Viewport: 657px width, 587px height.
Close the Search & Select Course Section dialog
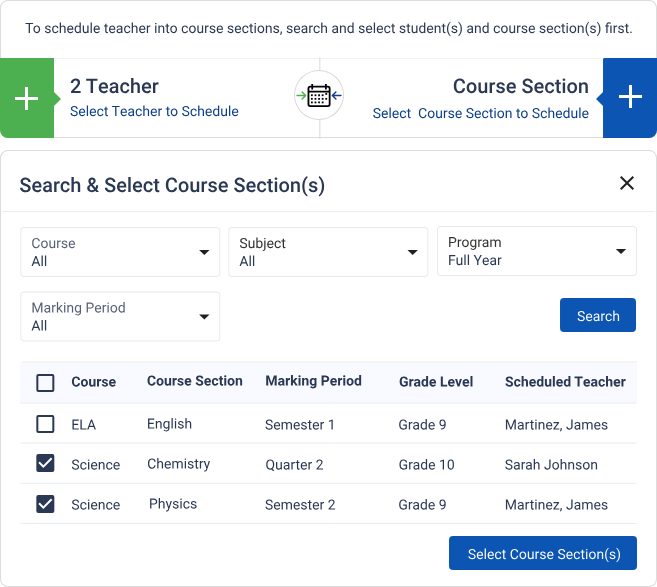pyautogui.click(x=627, y=183)
